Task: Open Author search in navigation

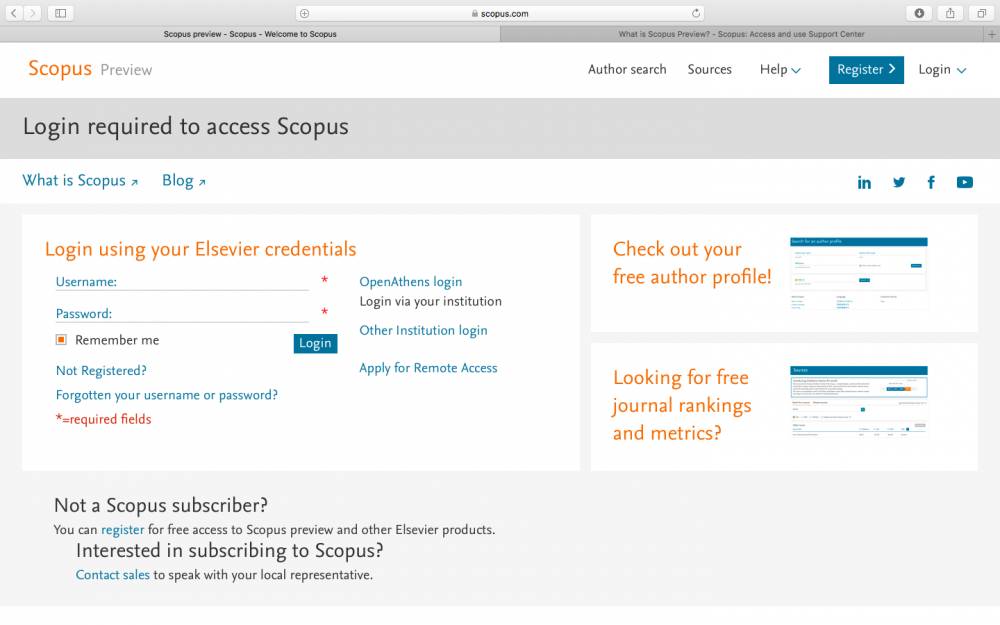Action: (x=627, y=70)
